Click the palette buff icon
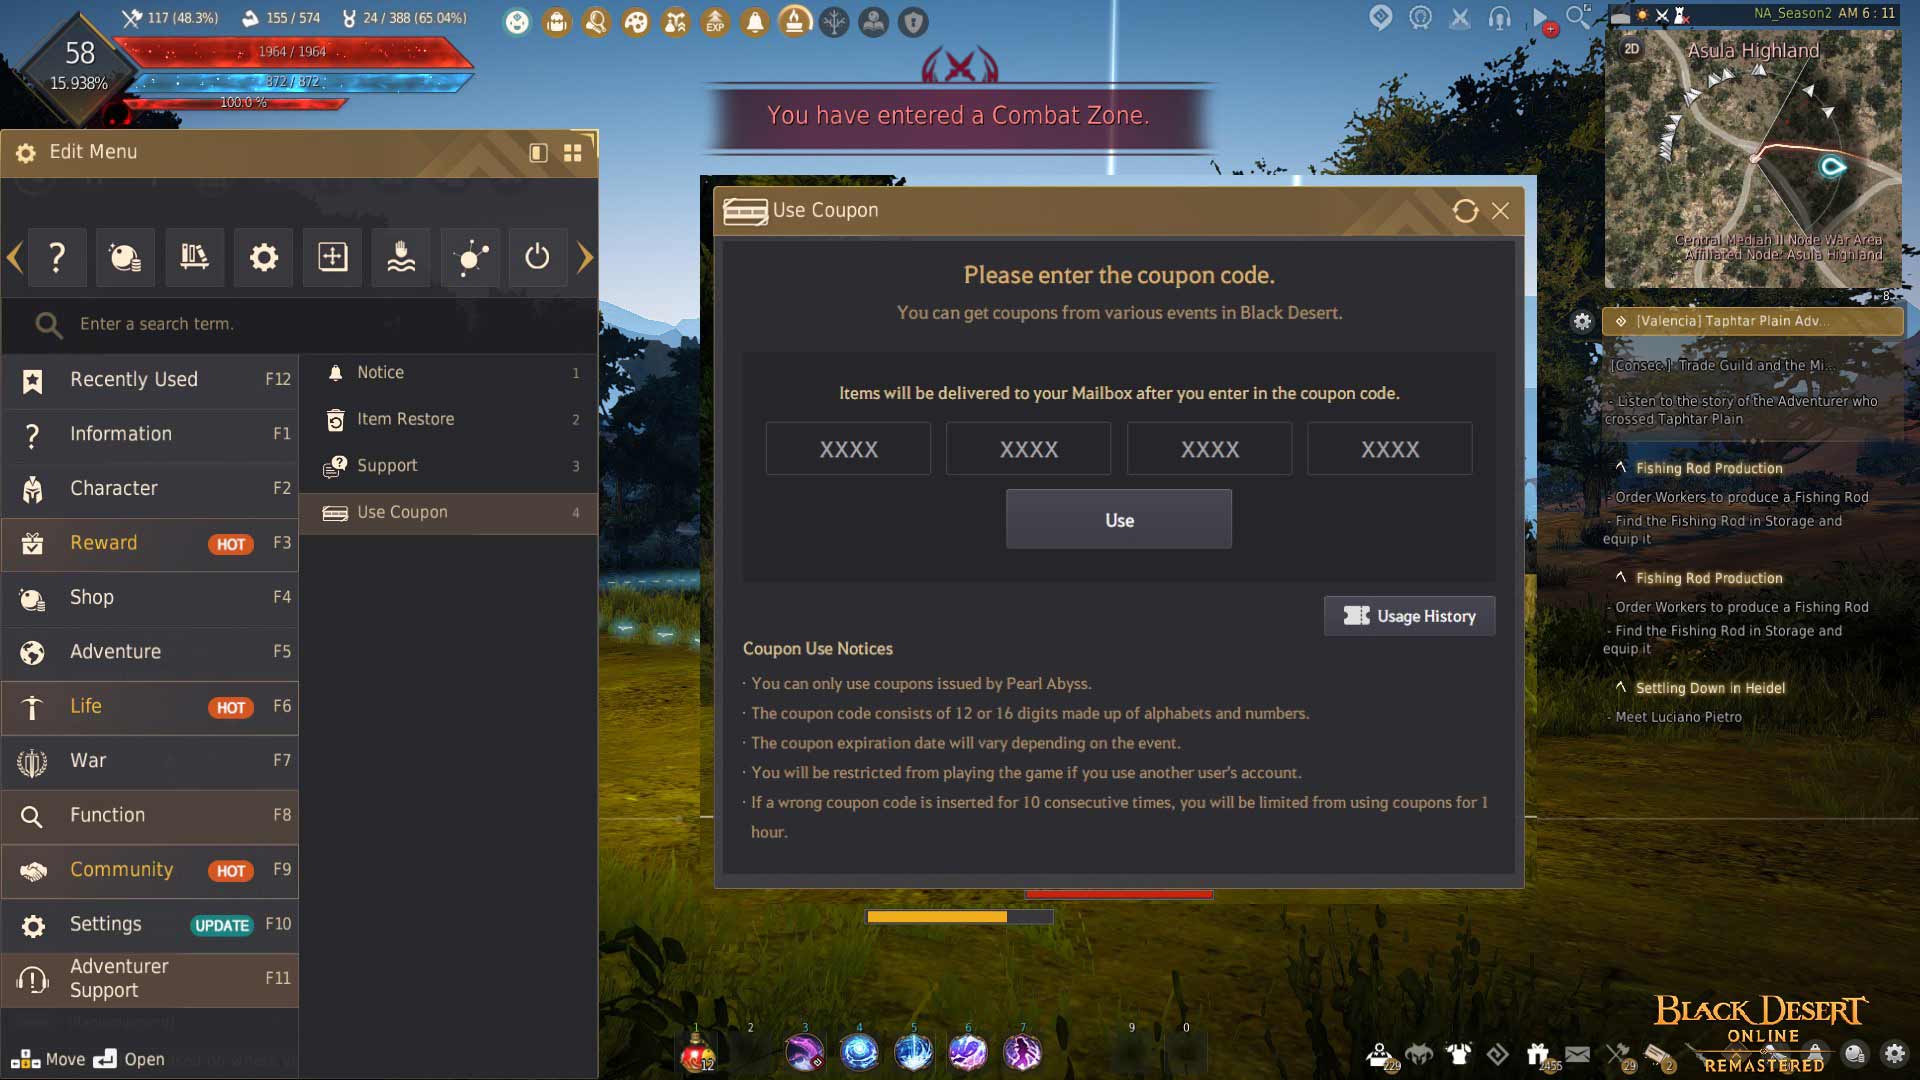The width and height of the screenshot is (1920, 1080). coord(636,21)
